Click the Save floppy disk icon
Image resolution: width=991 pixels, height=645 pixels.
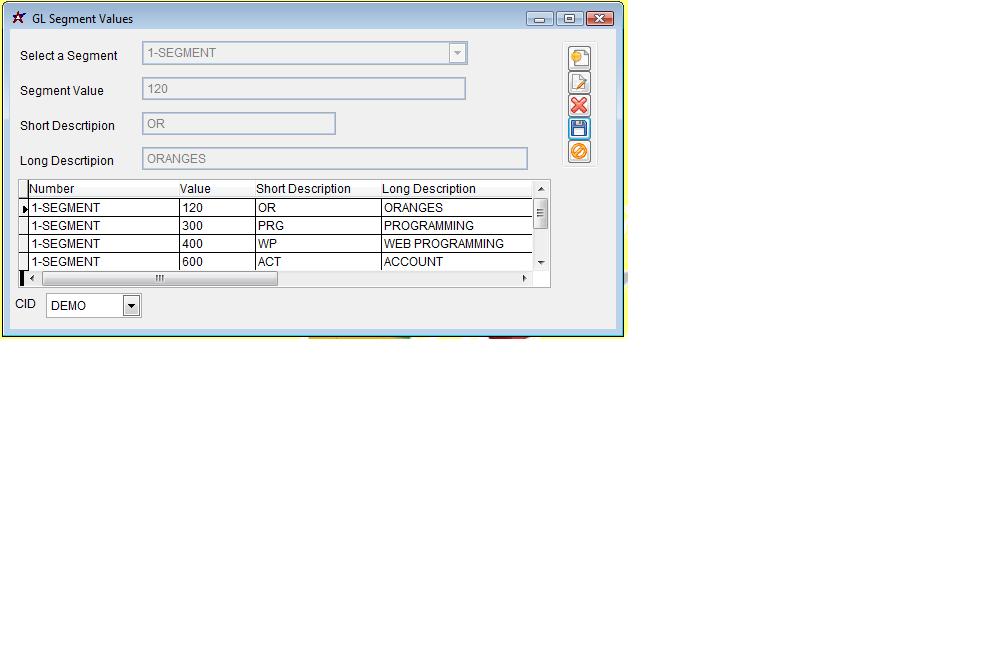point(579,128)
